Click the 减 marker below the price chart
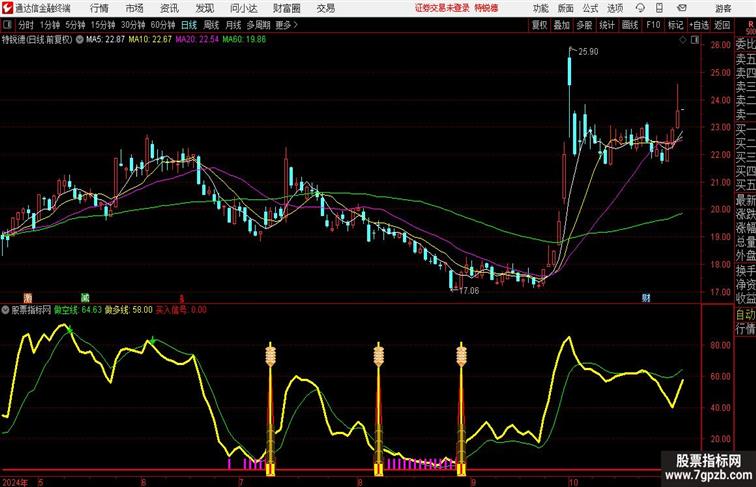Screen dimensions: 756x487 pyautogui.click(x=85, y=298)
